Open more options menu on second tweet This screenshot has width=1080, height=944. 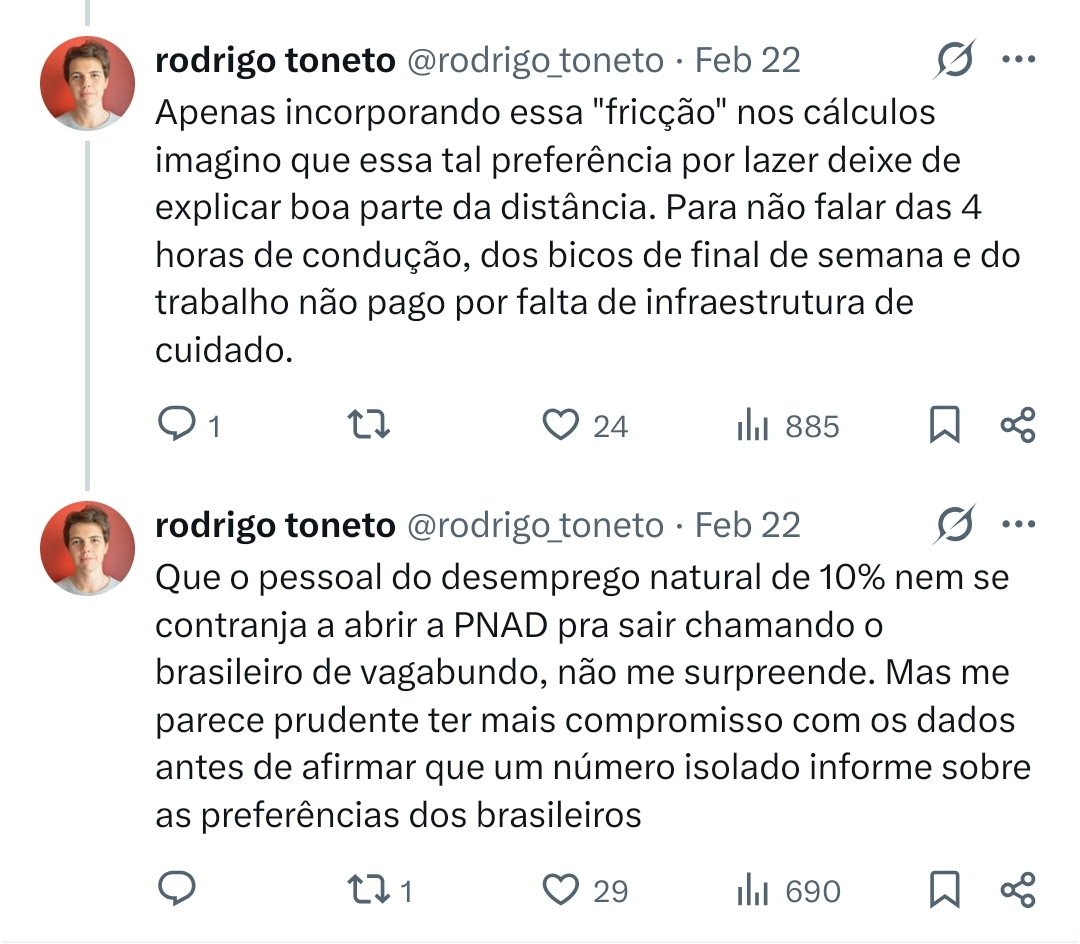click(x=1018, y=524)
